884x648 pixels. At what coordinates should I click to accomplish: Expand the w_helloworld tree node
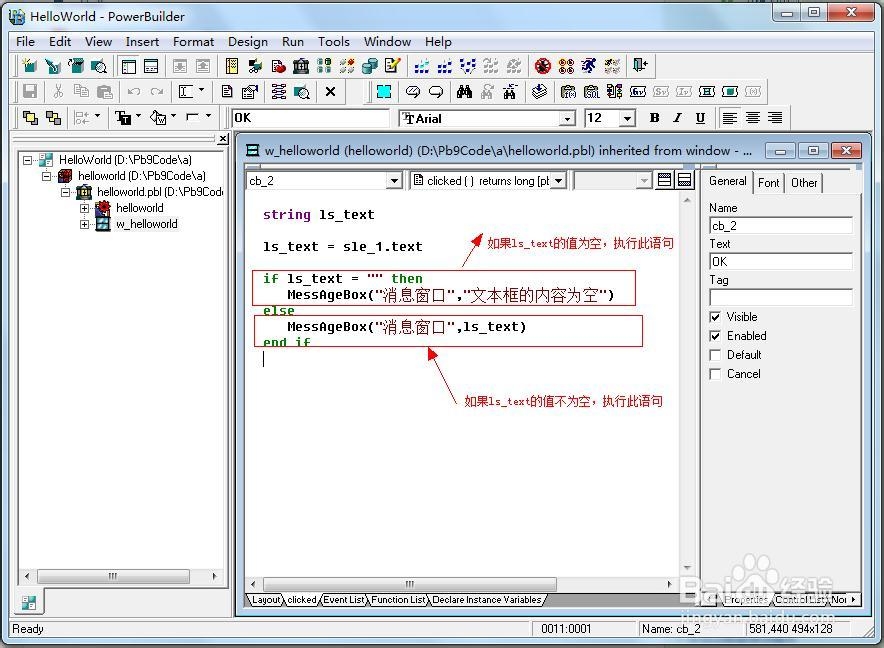point(84,224)
